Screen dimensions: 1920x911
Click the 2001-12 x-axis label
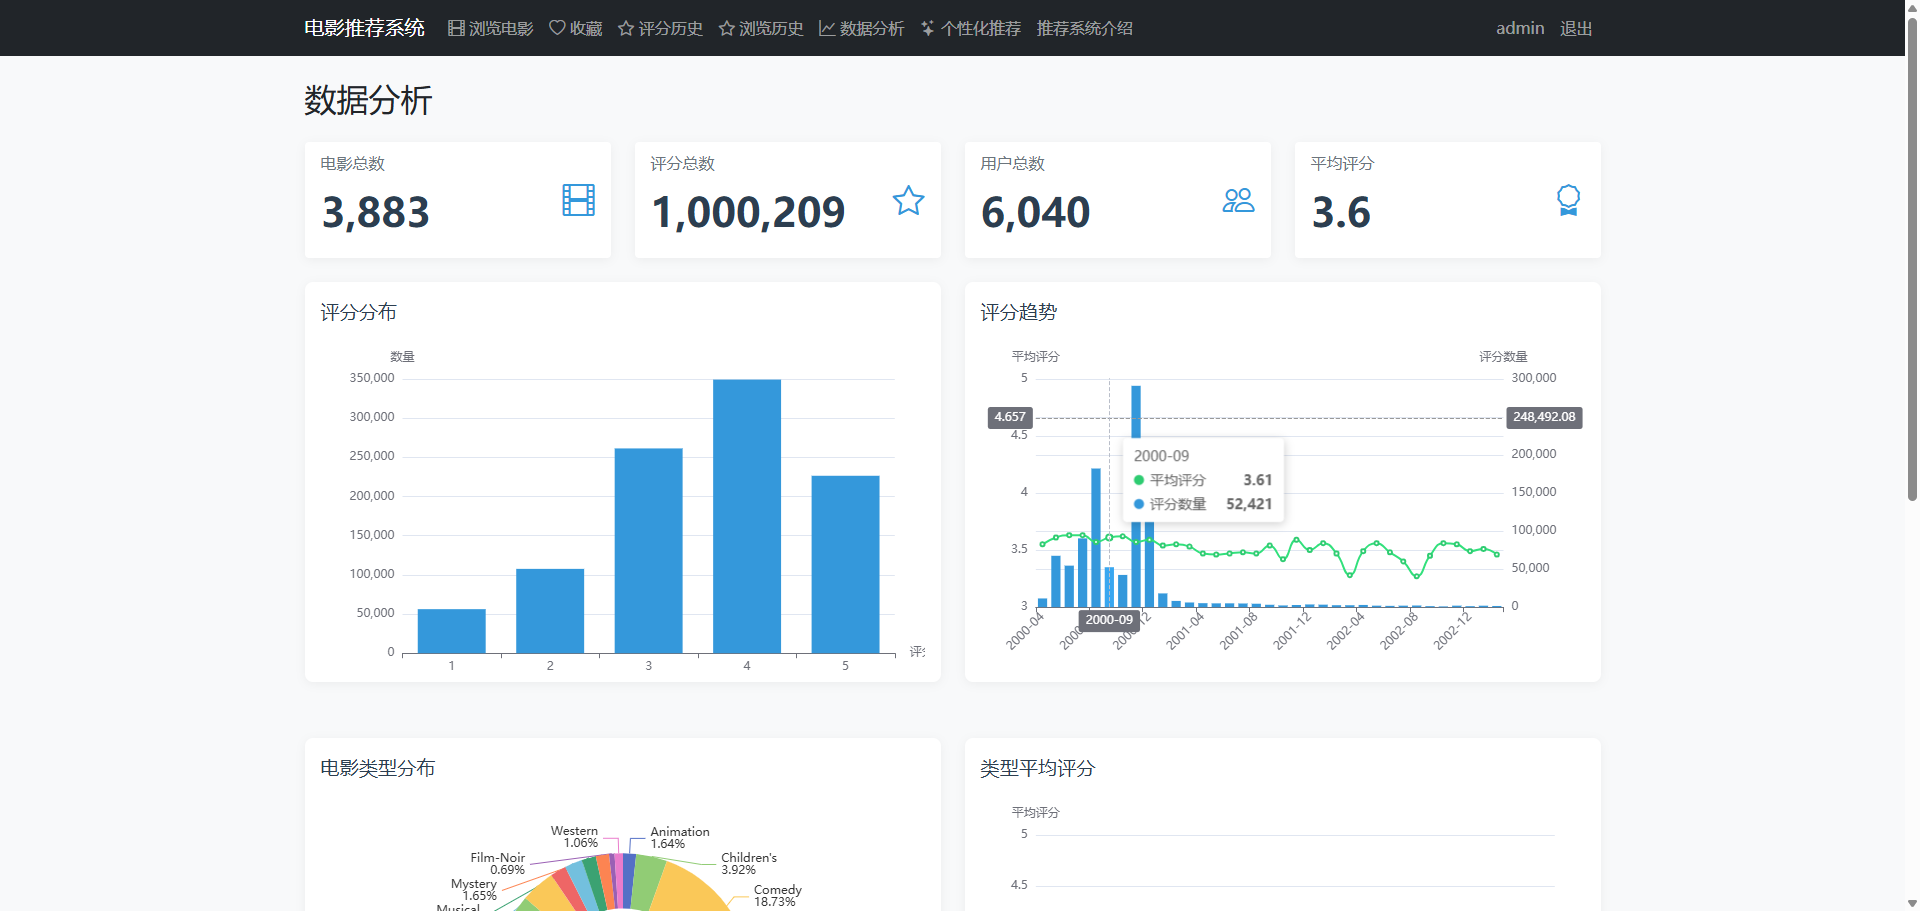tap(1292, 631)
